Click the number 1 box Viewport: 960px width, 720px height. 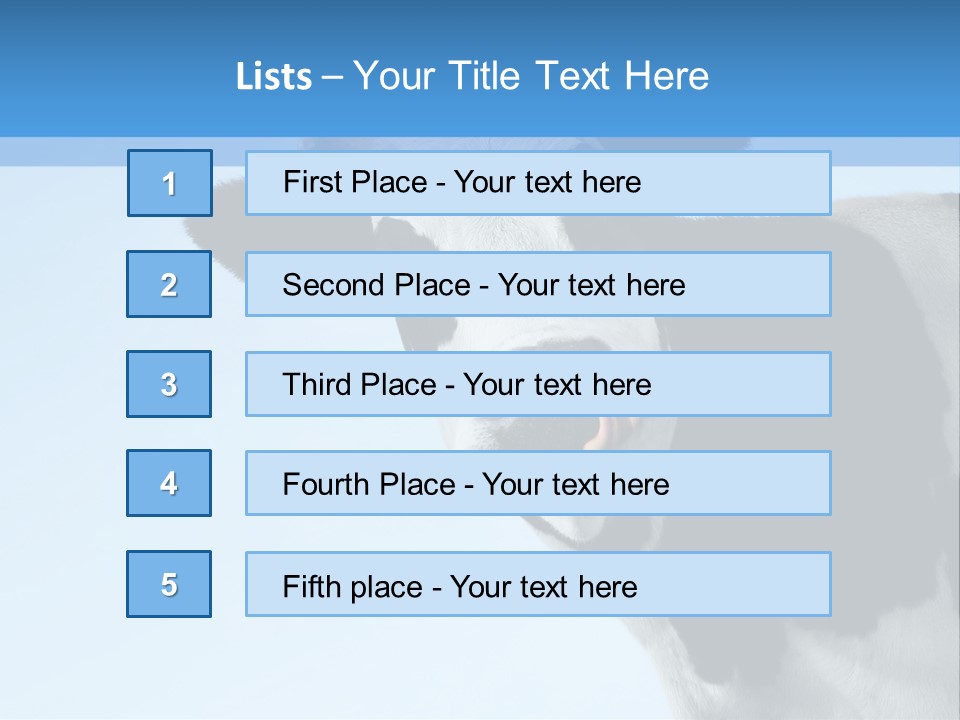pyautogui.click(x=170, y=183)
